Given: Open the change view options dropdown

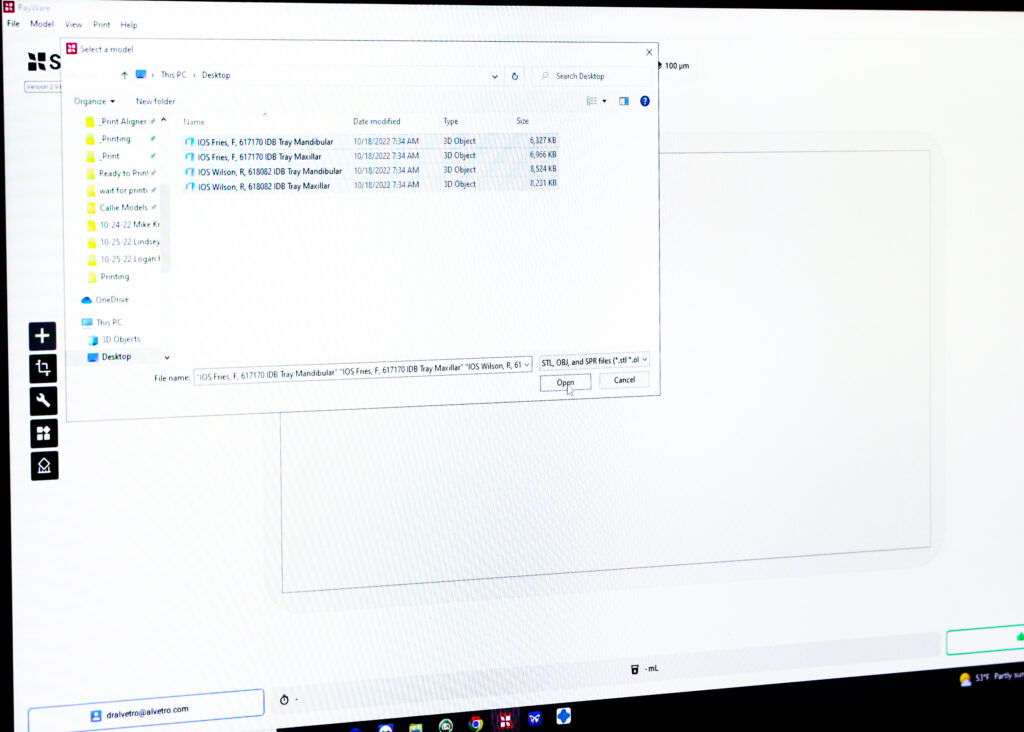Looking at the screenshot, I should (x=604, y=101).
